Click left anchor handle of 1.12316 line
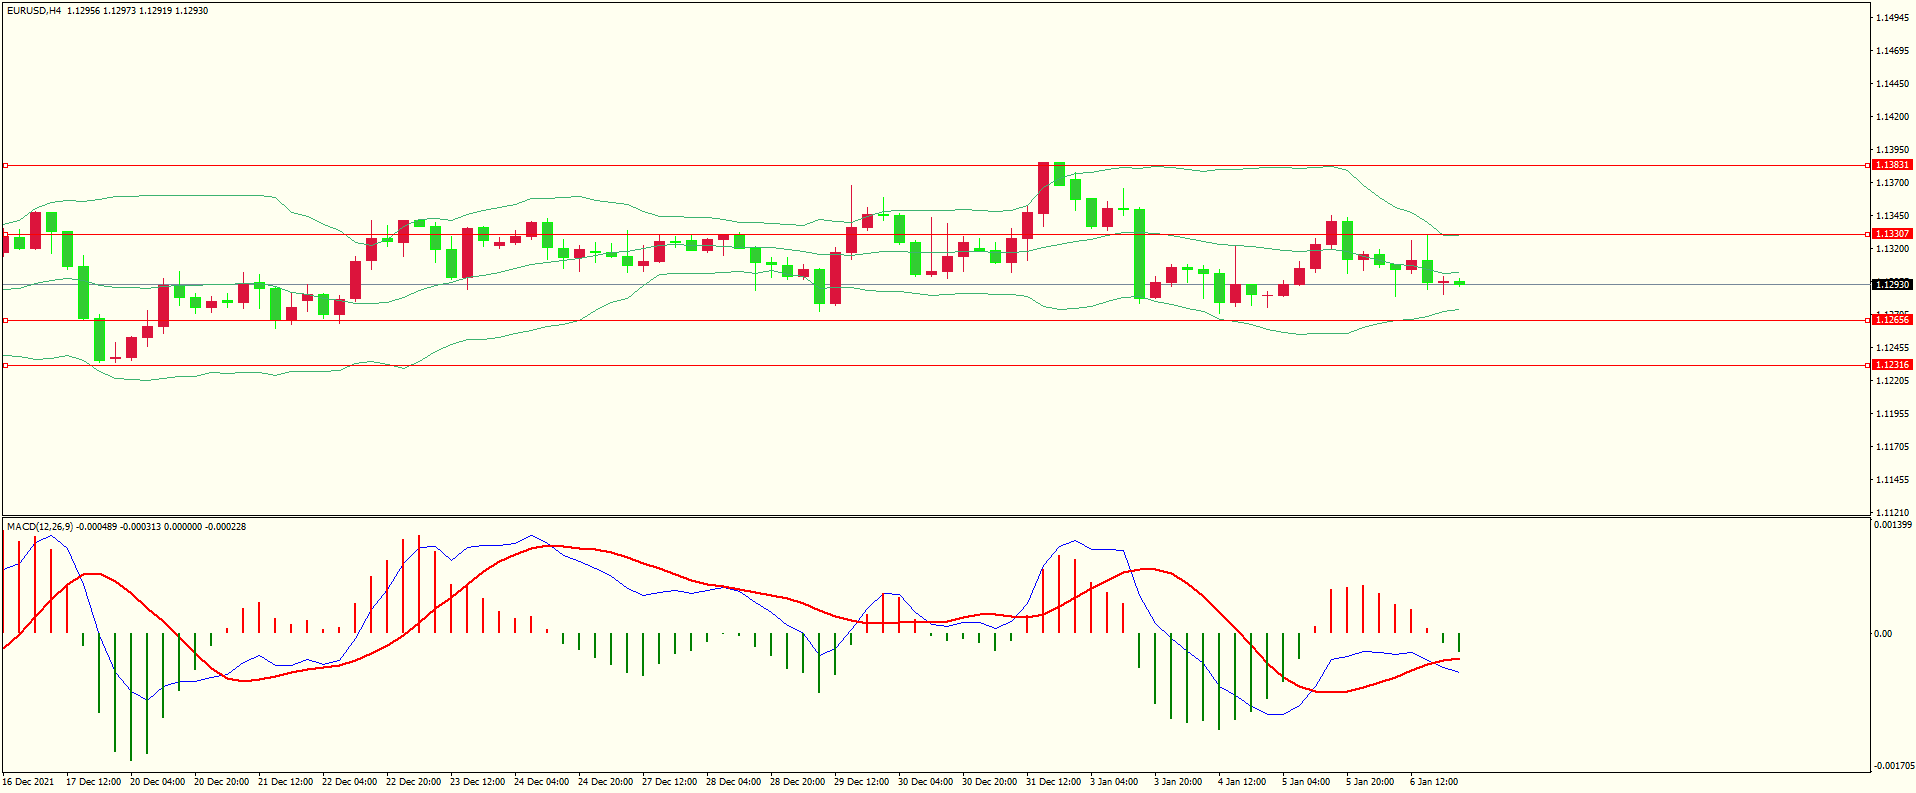Viewport: 1916px width, 793px height. [x=5, y=365]
